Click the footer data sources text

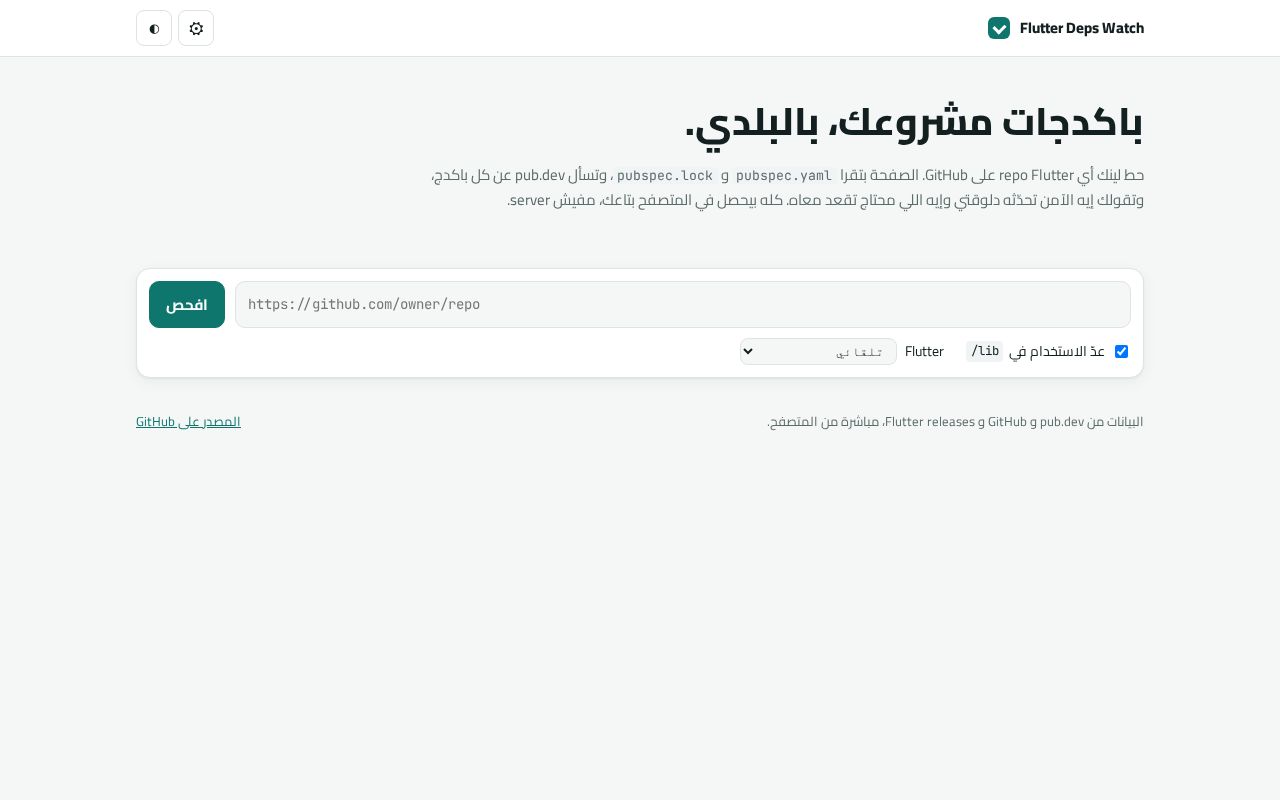pos(955,421)
